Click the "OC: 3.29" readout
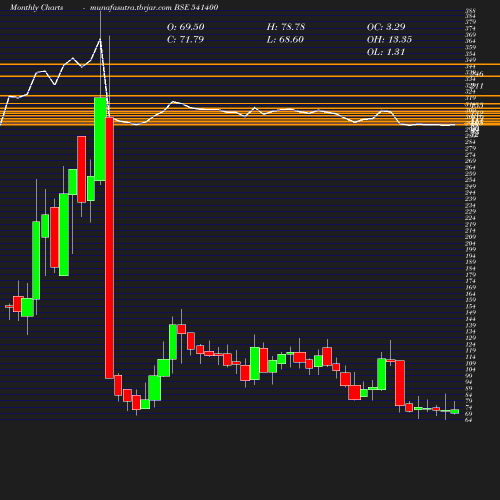 (x=386, y=27)
